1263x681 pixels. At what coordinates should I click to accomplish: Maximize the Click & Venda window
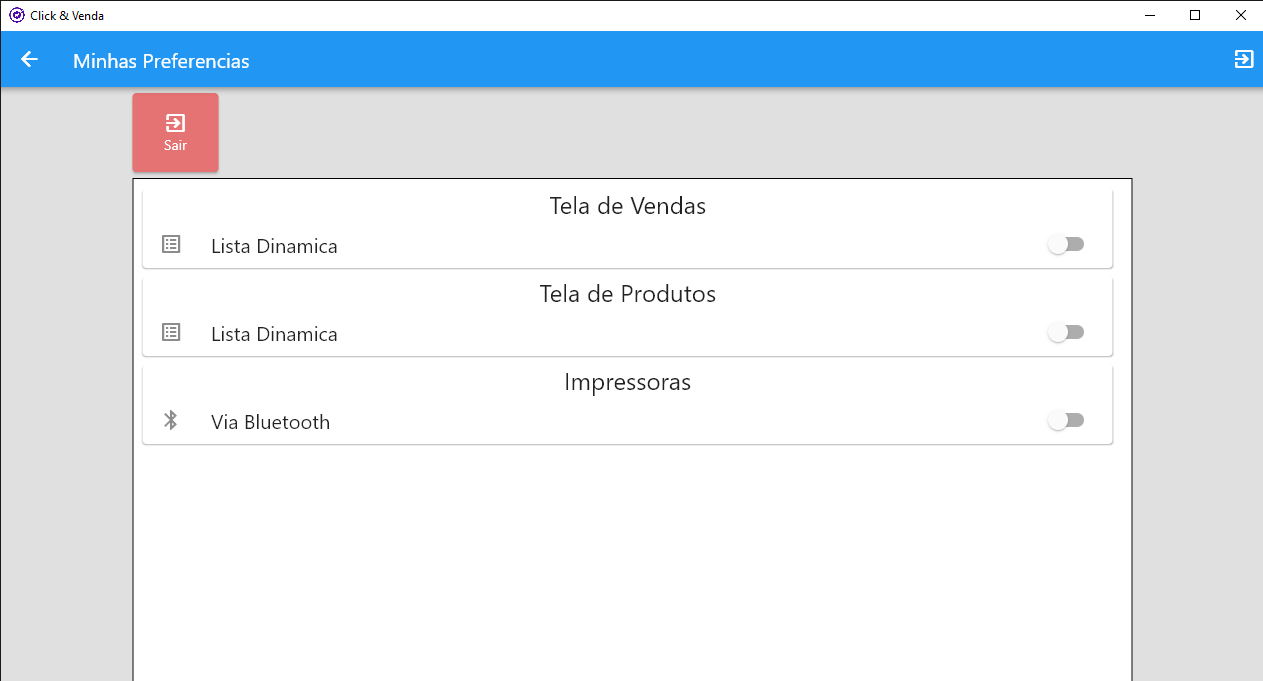(x=1195, y=15)
